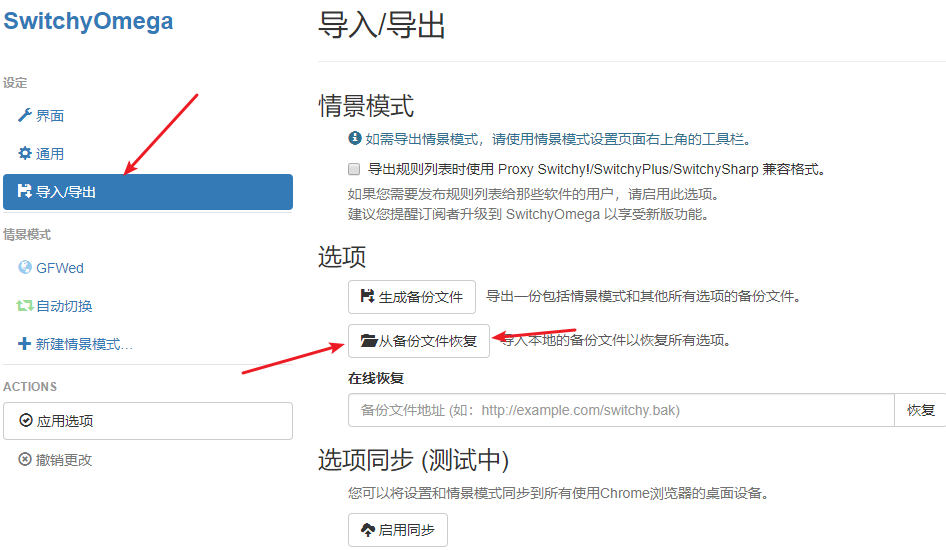
Task: Select the 导入/导出 sidebar item
Action: pyautogui.click(x=148, y=192)
